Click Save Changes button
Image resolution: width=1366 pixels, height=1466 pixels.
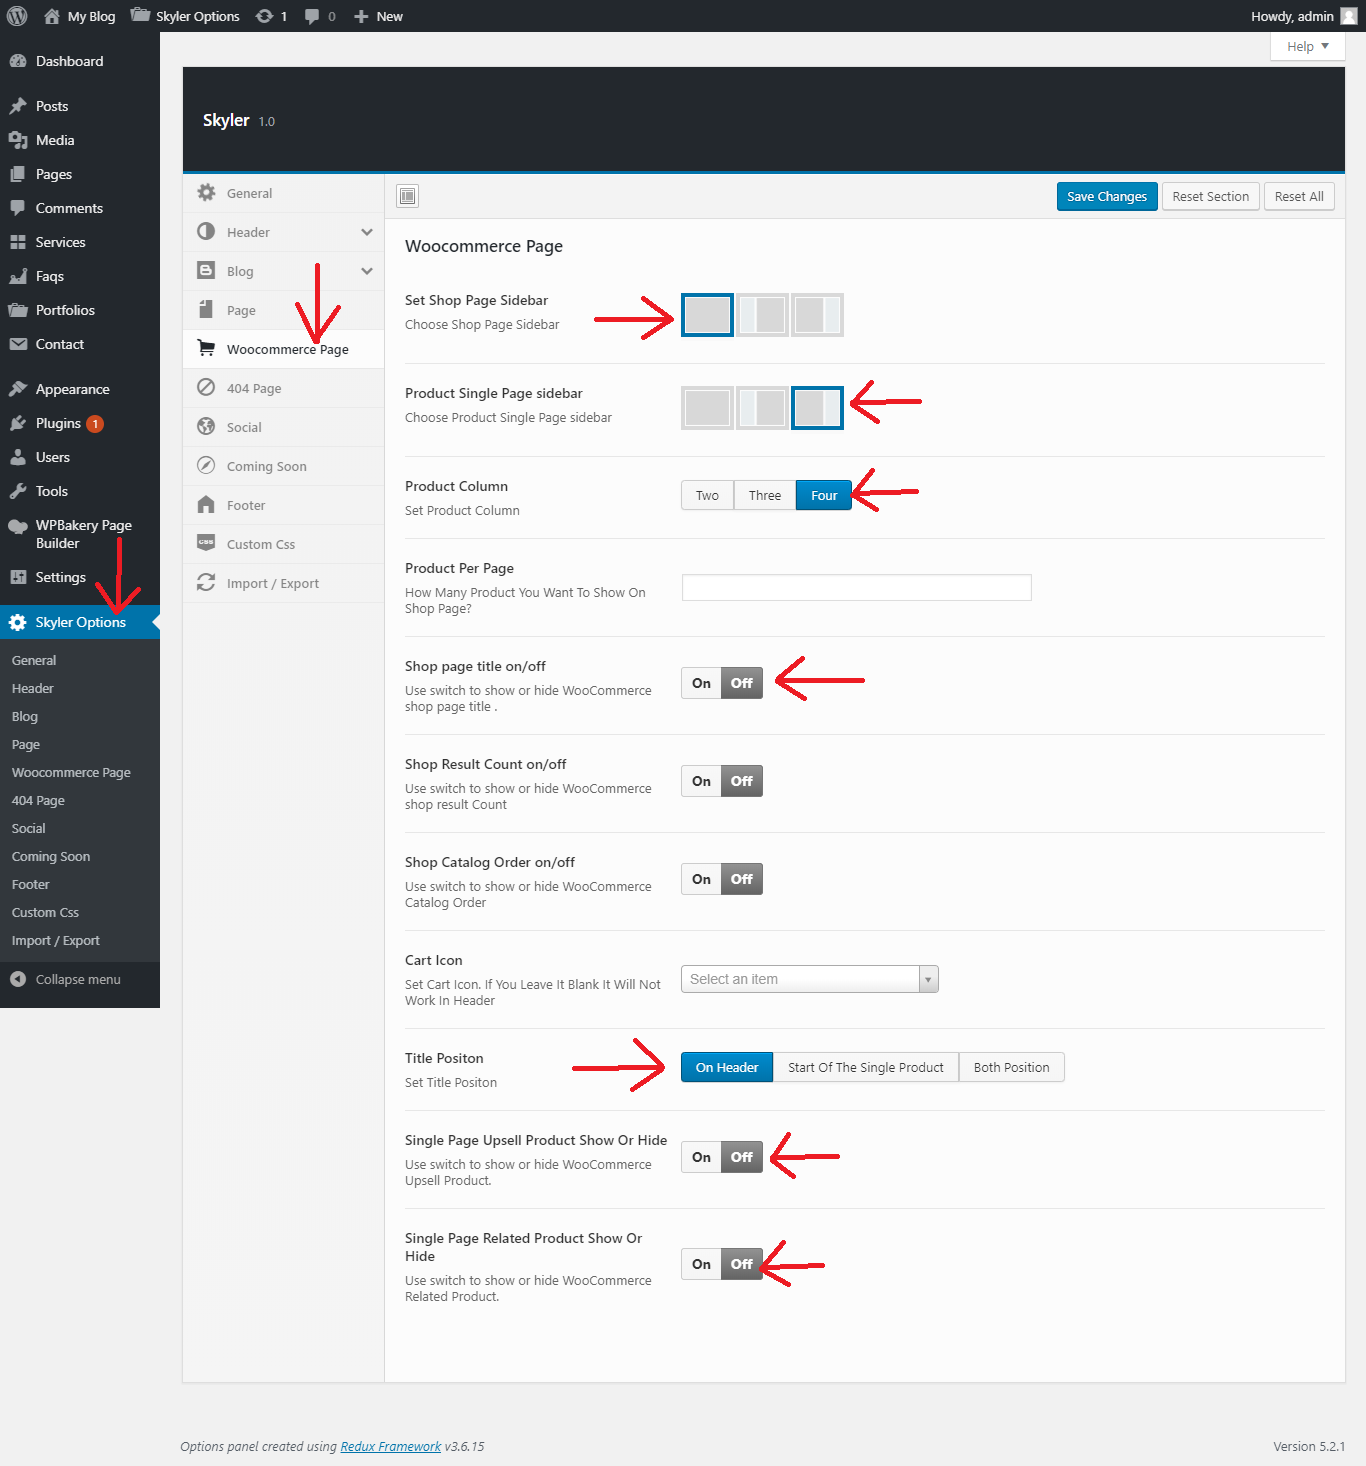pyautogui.click(x=1107, y=196)
